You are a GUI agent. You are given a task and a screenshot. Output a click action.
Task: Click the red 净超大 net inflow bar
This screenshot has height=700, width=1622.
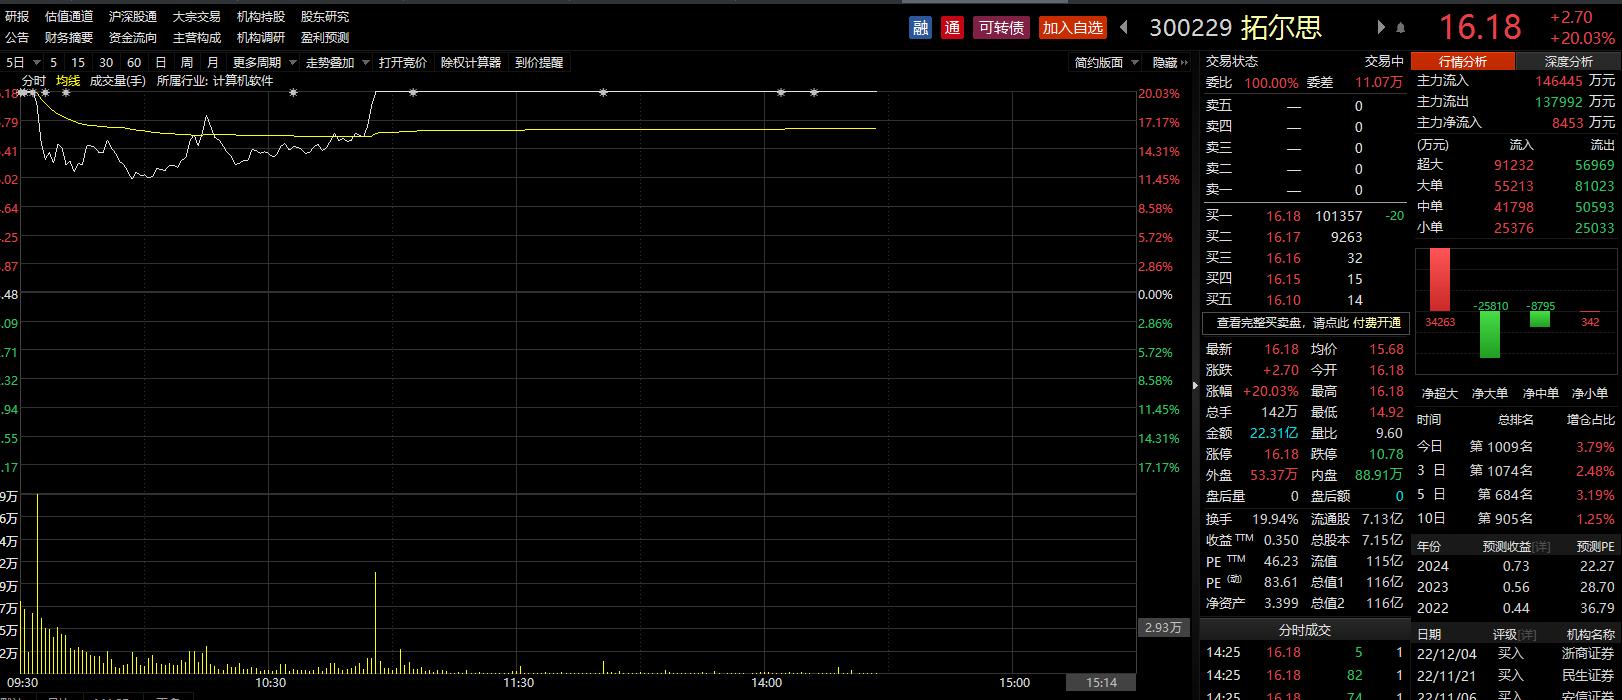1439,280
